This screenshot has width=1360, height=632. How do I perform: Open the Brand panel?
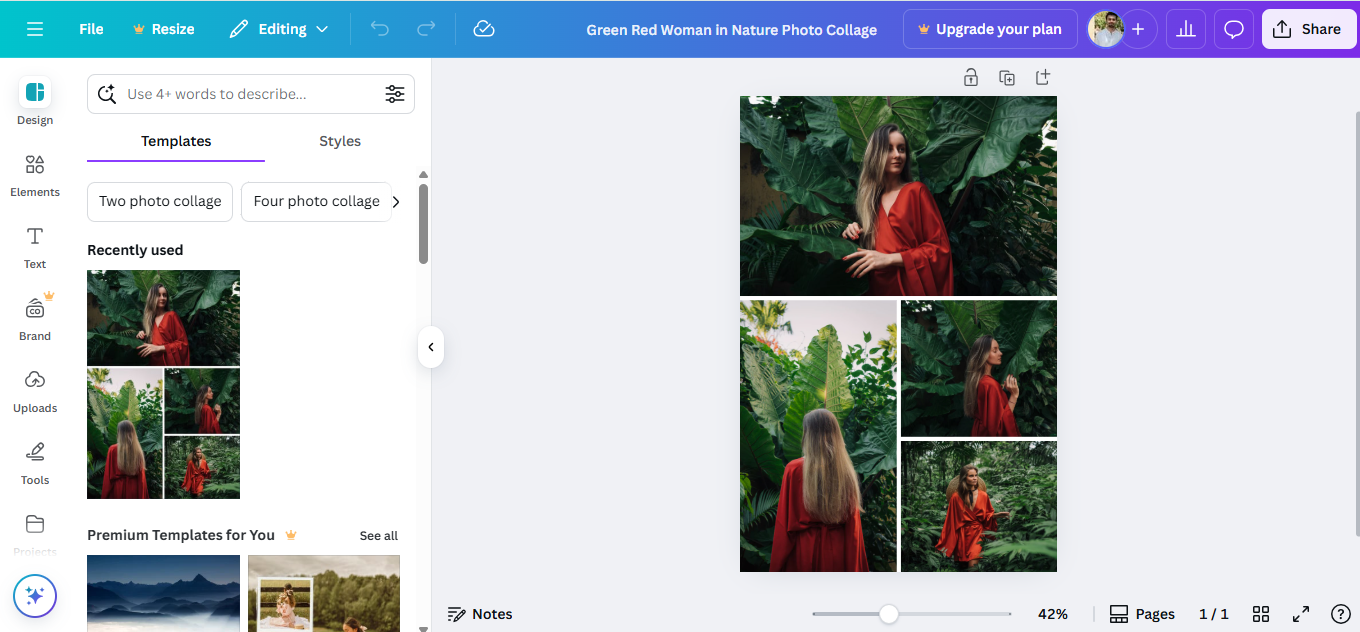point(34,319)
